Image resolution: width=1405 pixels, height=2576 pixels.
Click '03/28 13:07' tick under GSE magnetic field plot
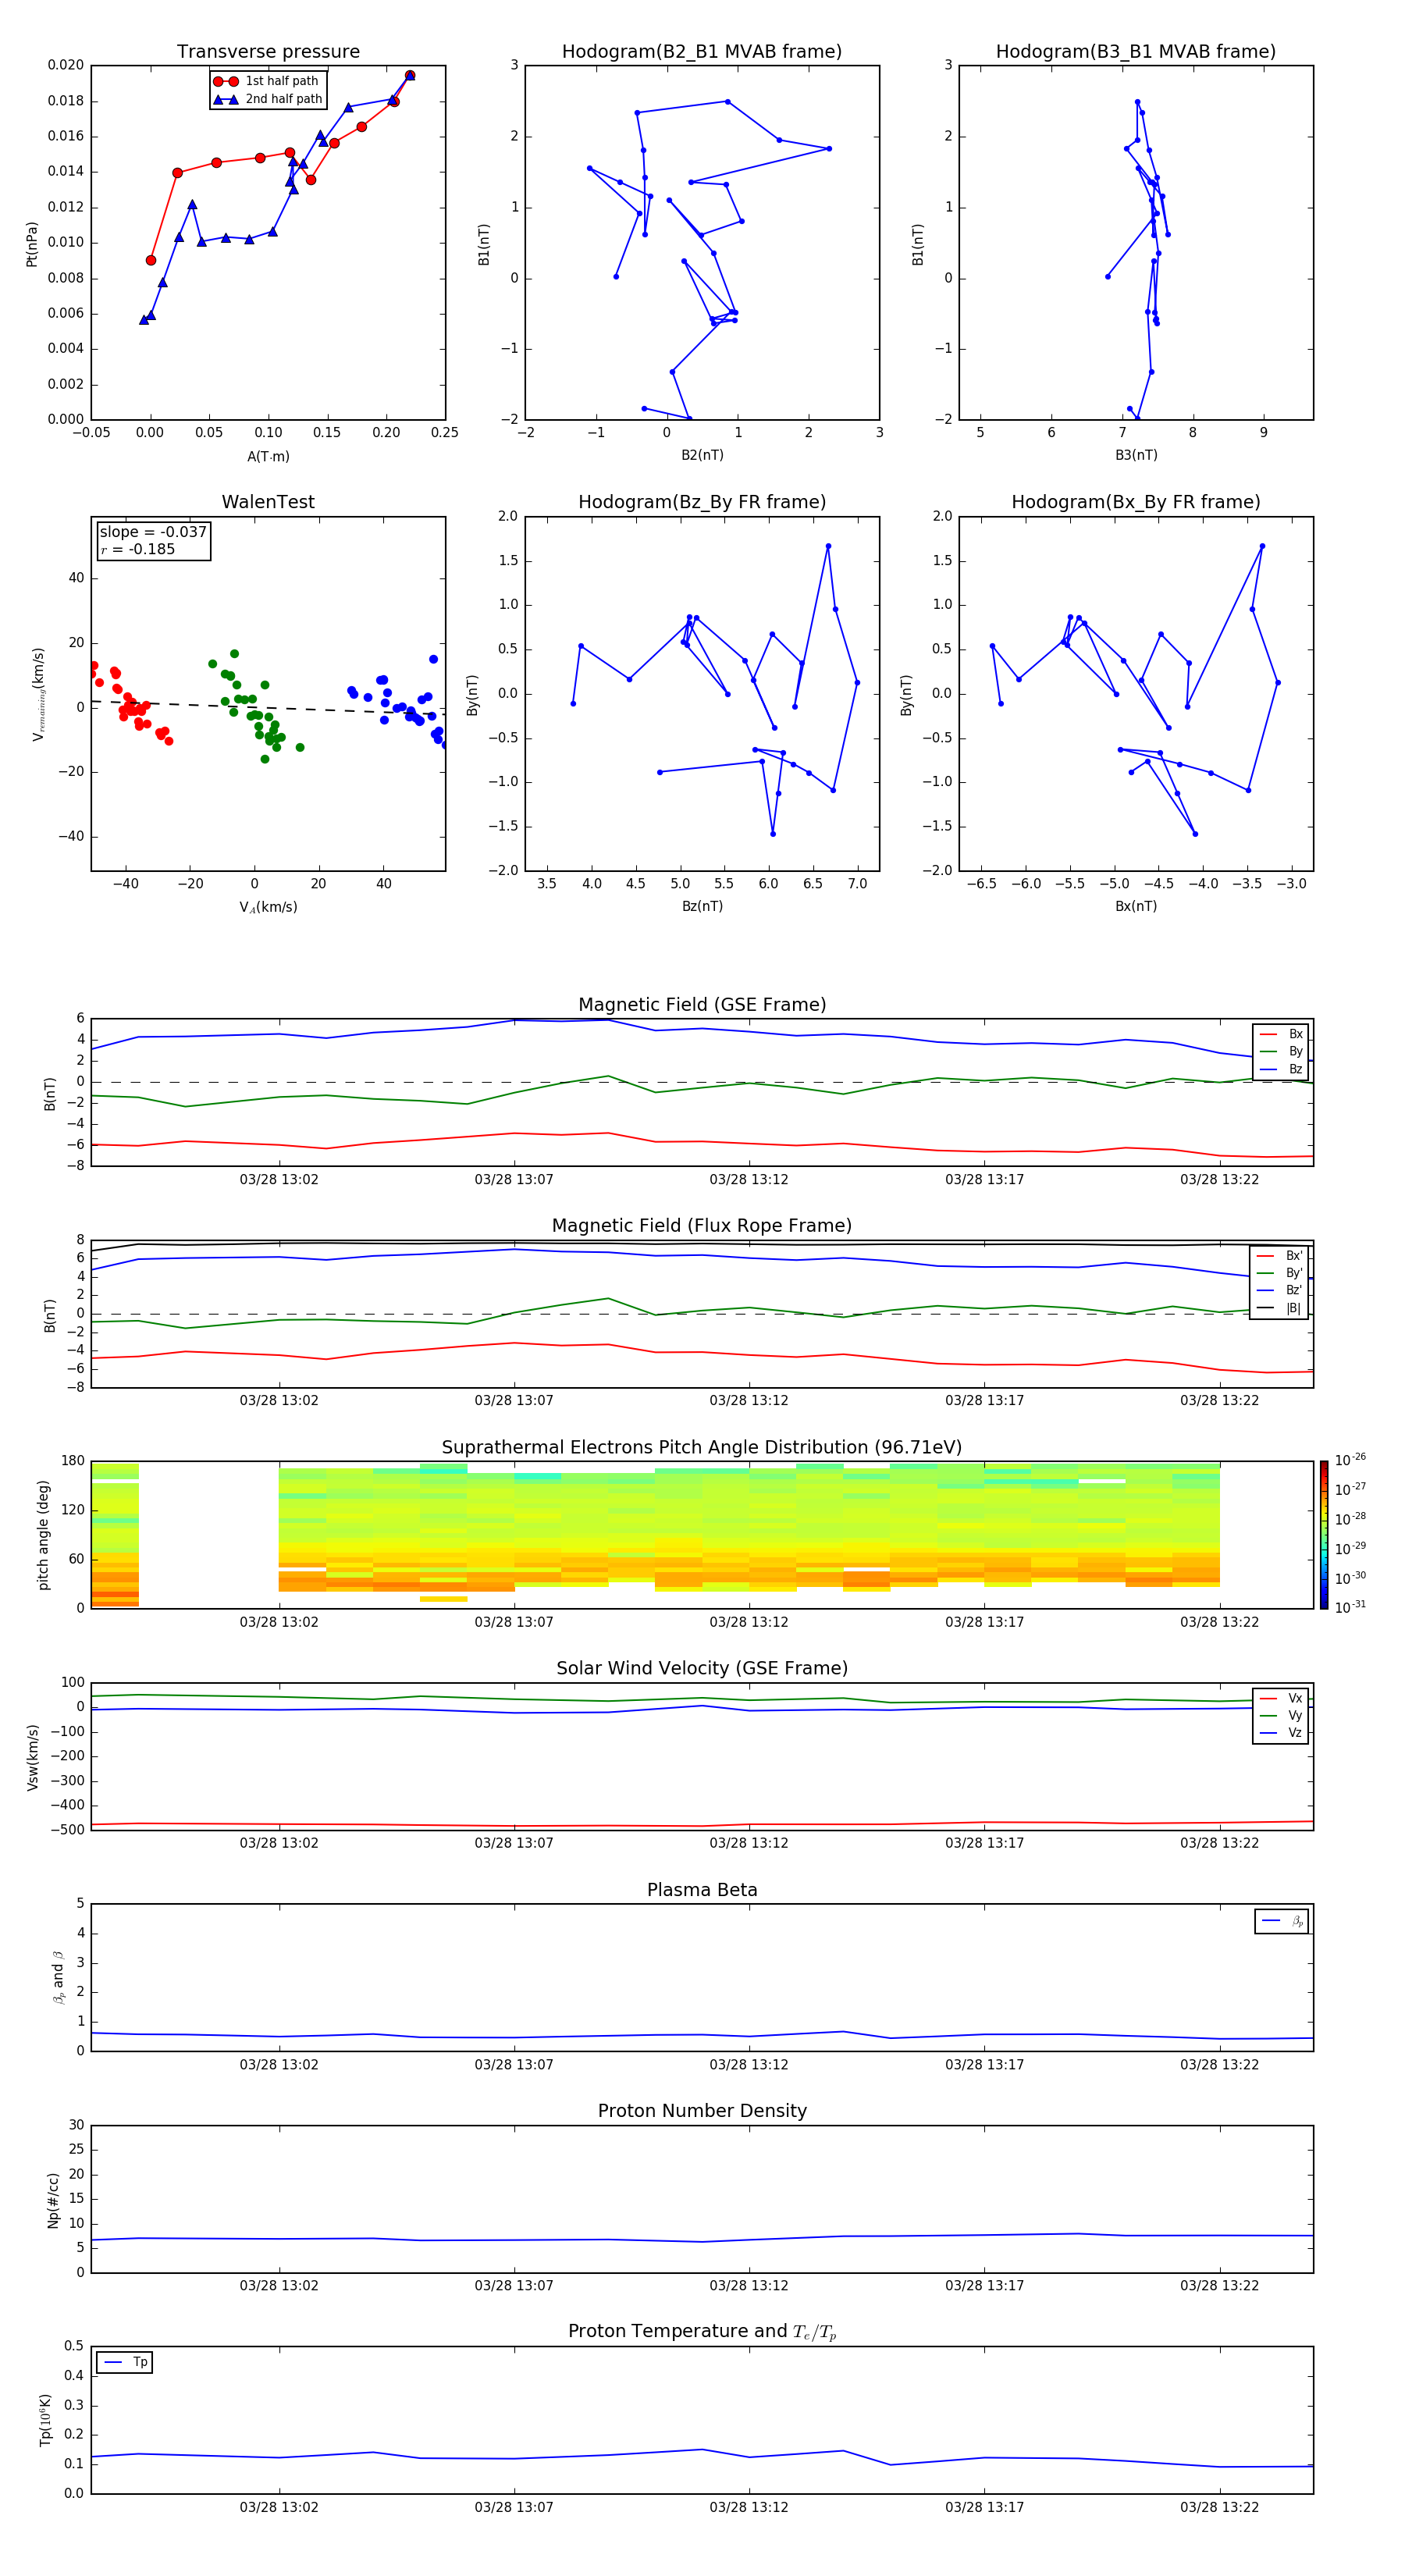(514, 1180)
